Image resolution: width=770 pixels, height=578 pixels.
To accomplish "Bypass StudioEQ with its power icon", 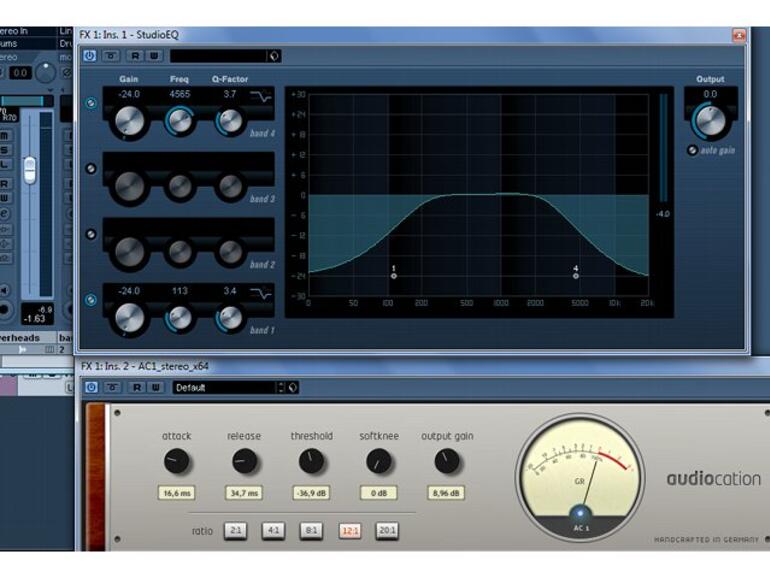I will [89, 55].
